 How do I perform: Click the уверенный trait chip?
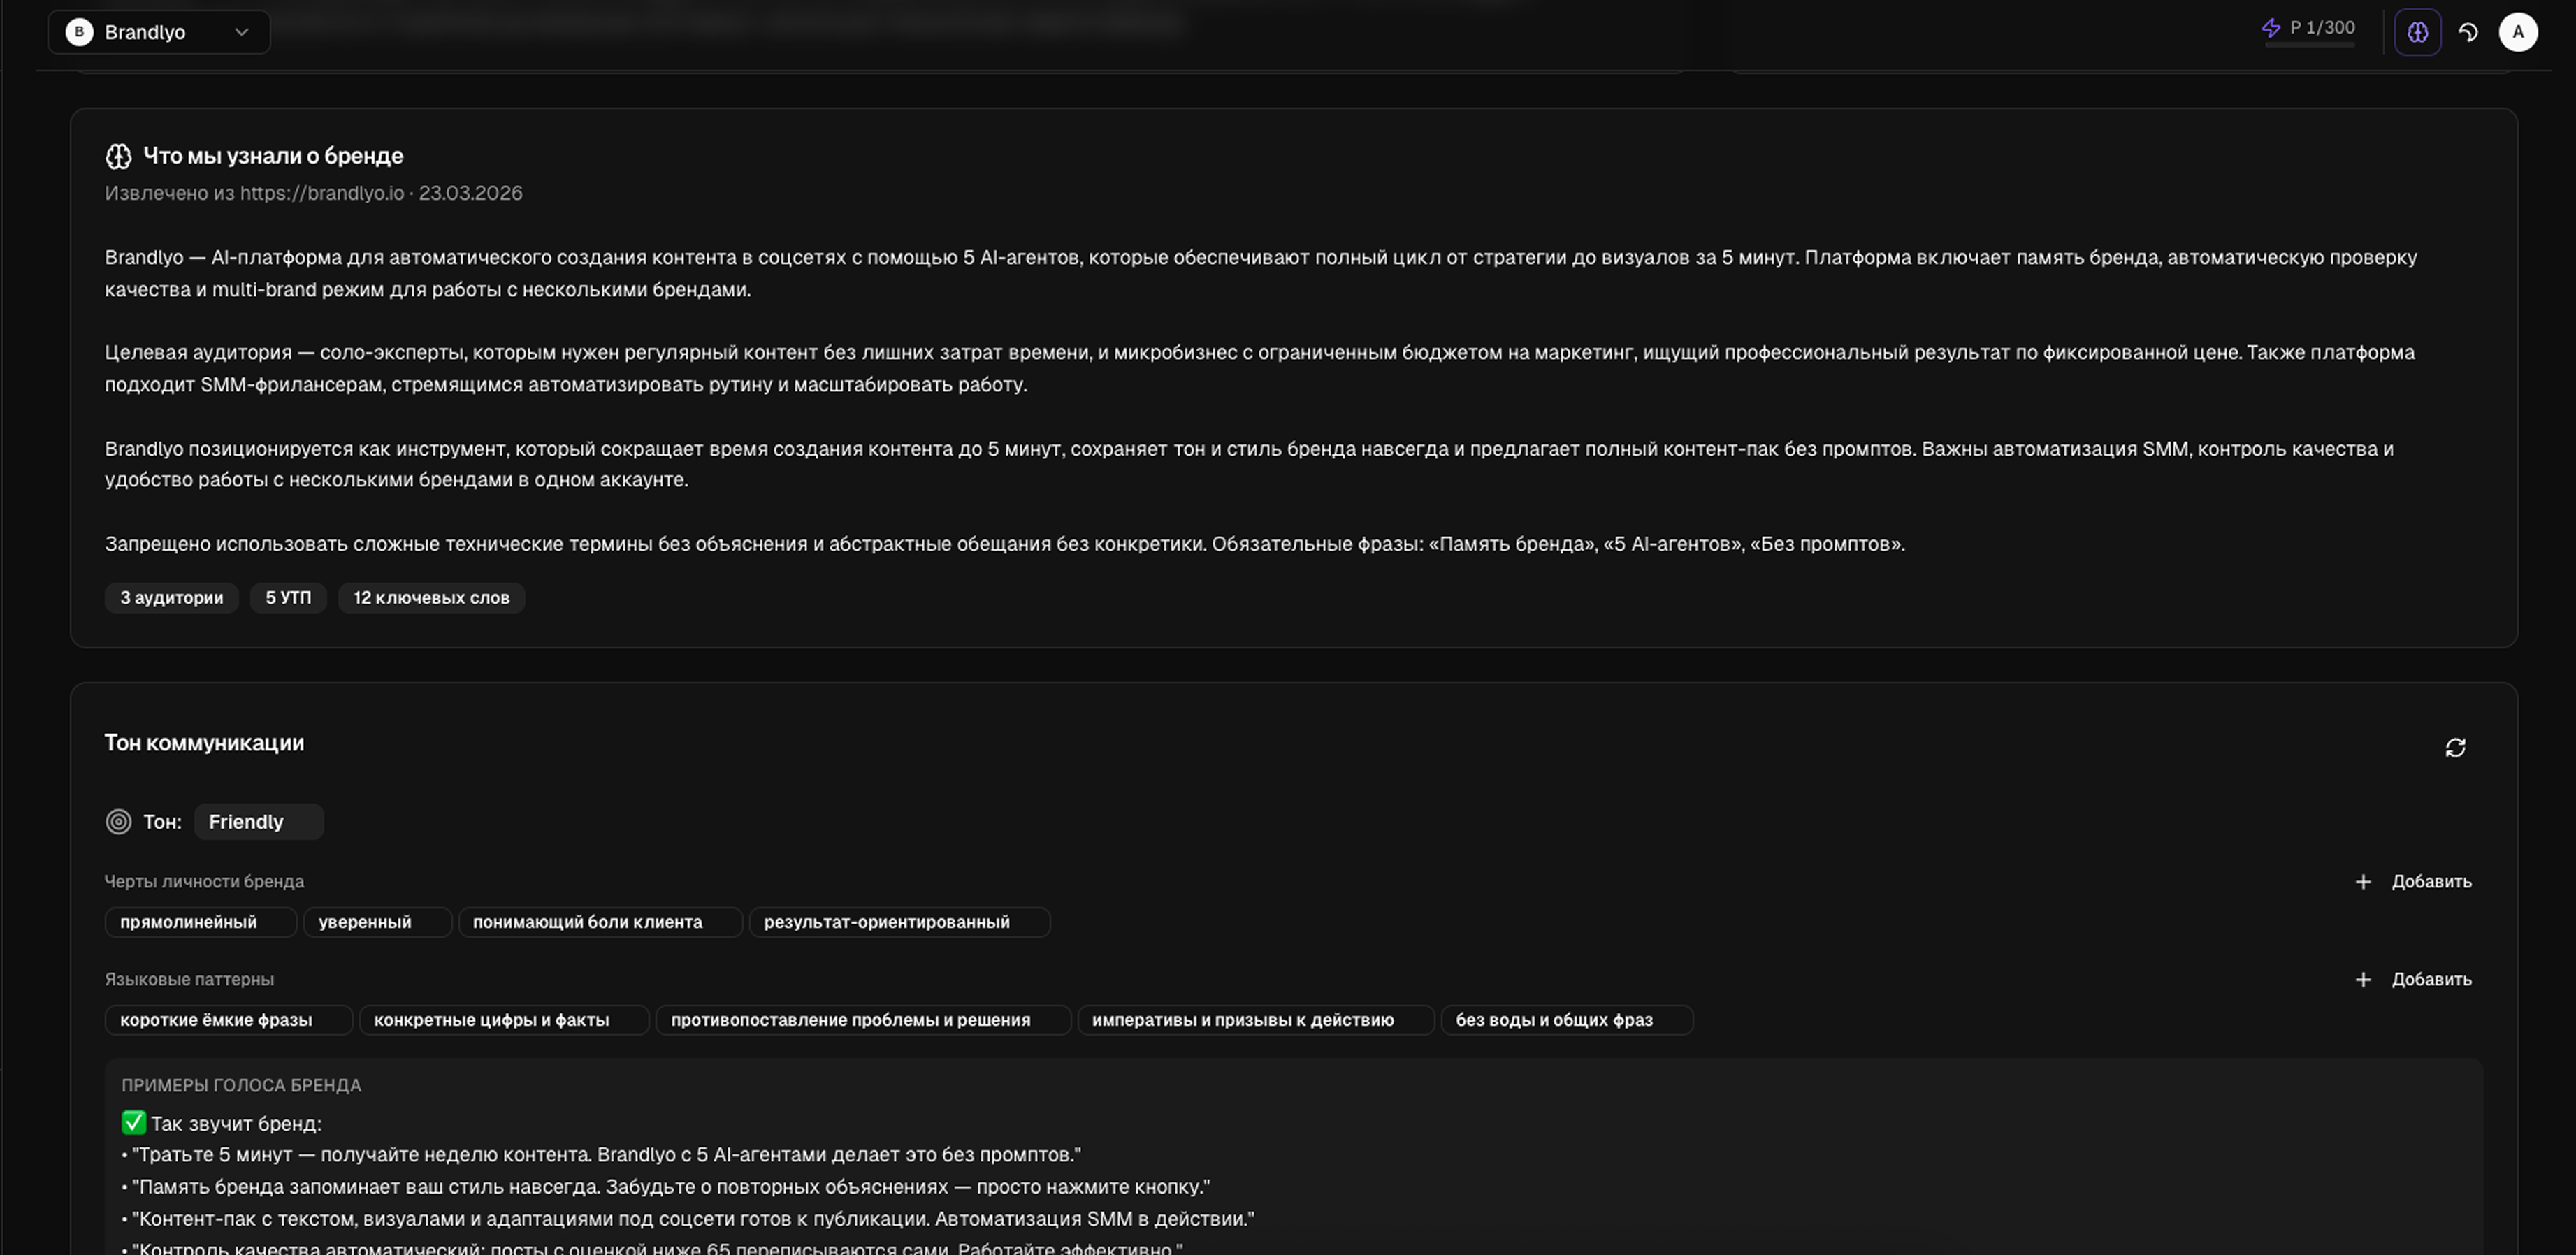tap(365, 922)
